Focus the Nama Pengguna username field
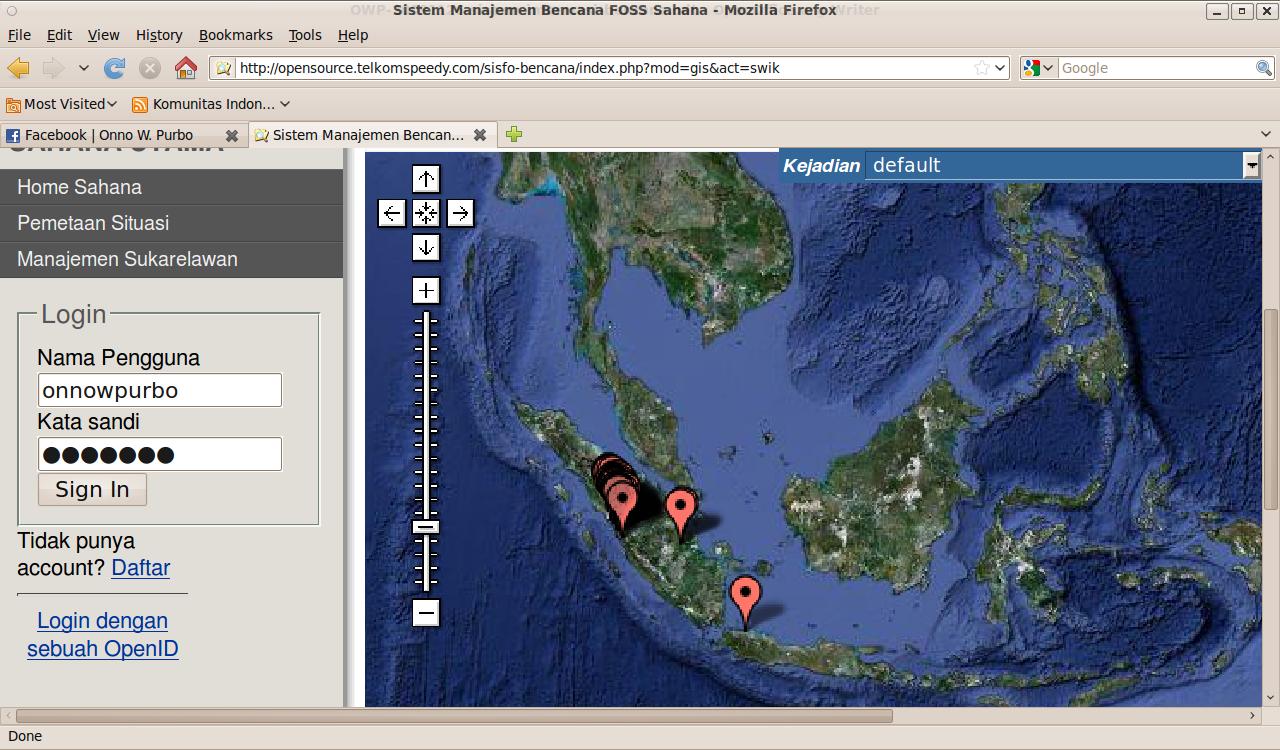Viewport: 1280px width, 750px height. point(160,390)
